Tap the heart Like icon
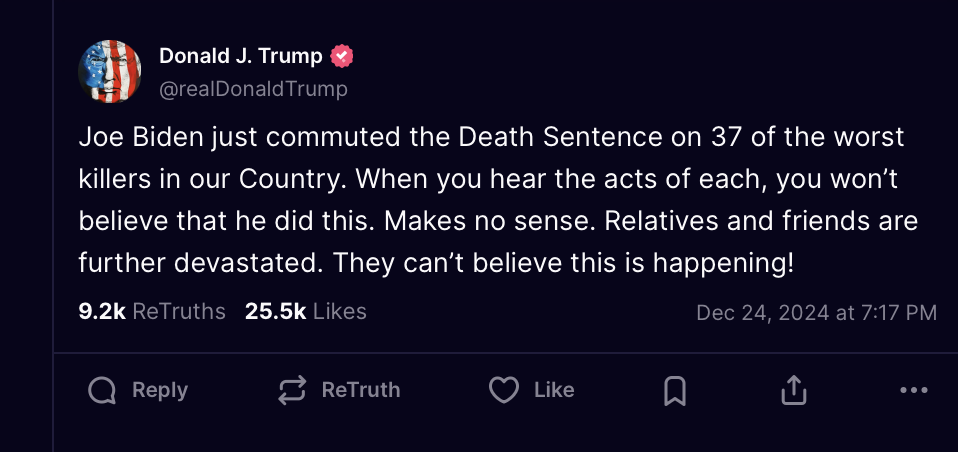The height and width of the screenshot is (452, 958). pyautogui.click(x=504, y=390)
